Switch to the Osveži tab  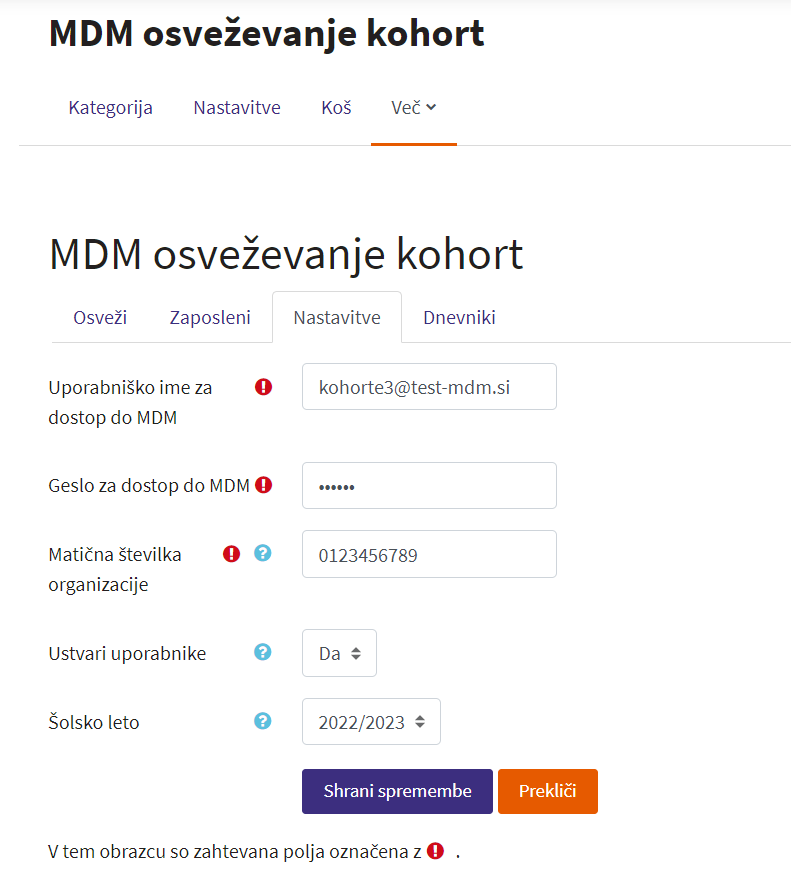[99, 318]
